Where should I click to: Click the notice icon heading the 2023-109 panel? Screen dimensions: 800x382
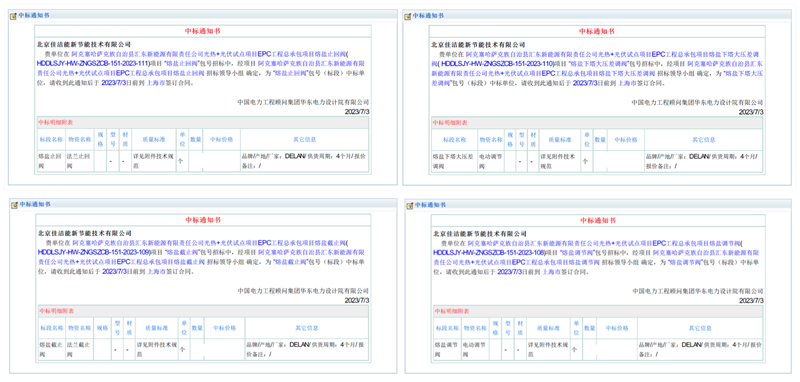click(14, 205)
